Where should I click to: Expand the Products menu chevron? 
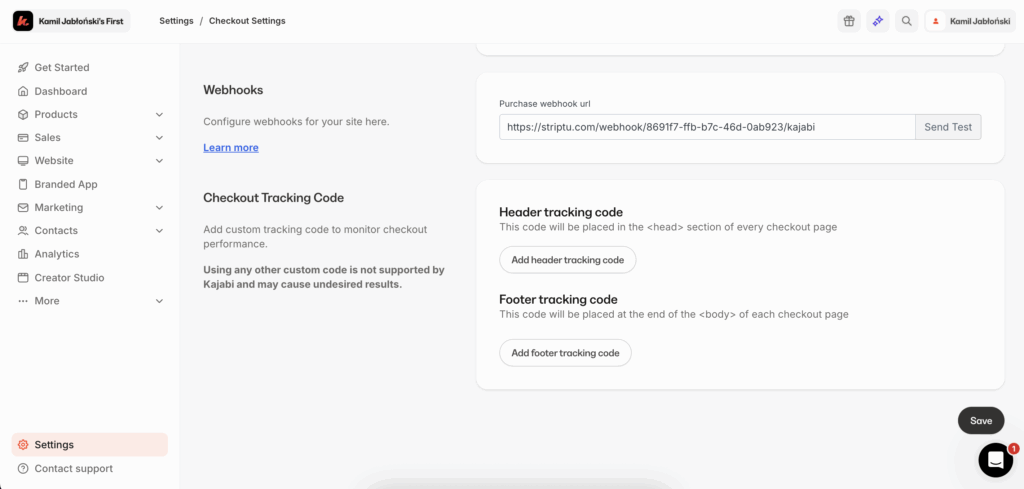coord(160,115)
